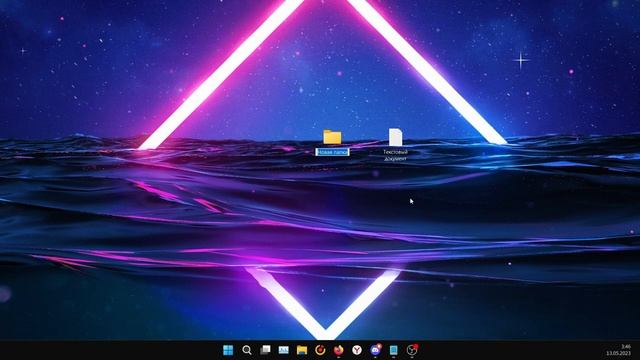Launch the orange circular arrow app
Screen dimensions: 640x360
320,350
